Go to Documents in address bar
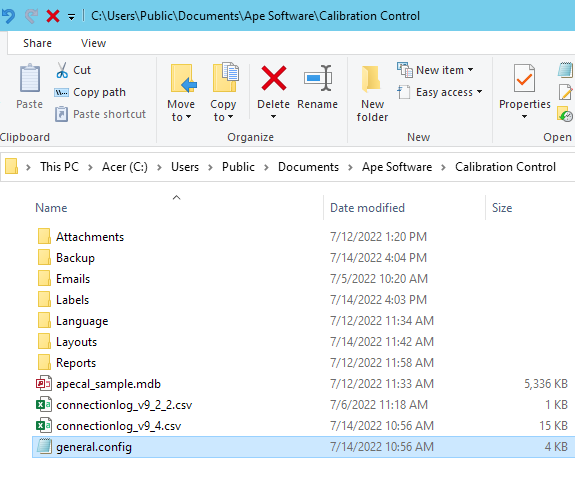This screenshot has width=575, height=484. [308, 167]
